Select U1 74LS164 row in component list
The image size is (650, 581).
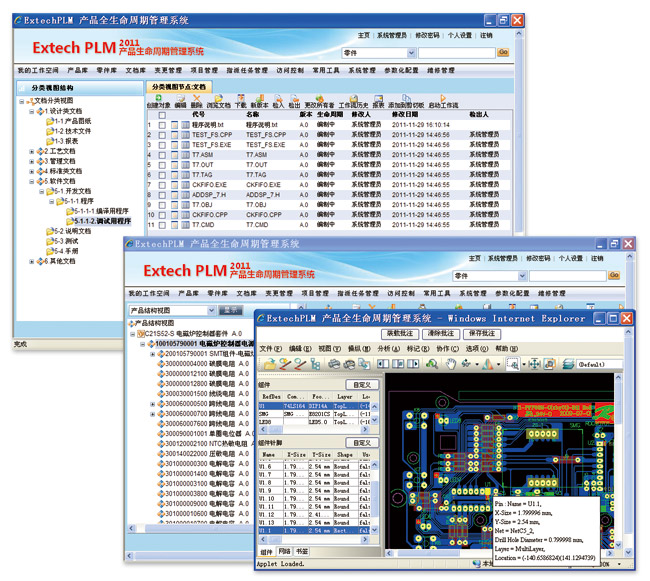point(314,406)
